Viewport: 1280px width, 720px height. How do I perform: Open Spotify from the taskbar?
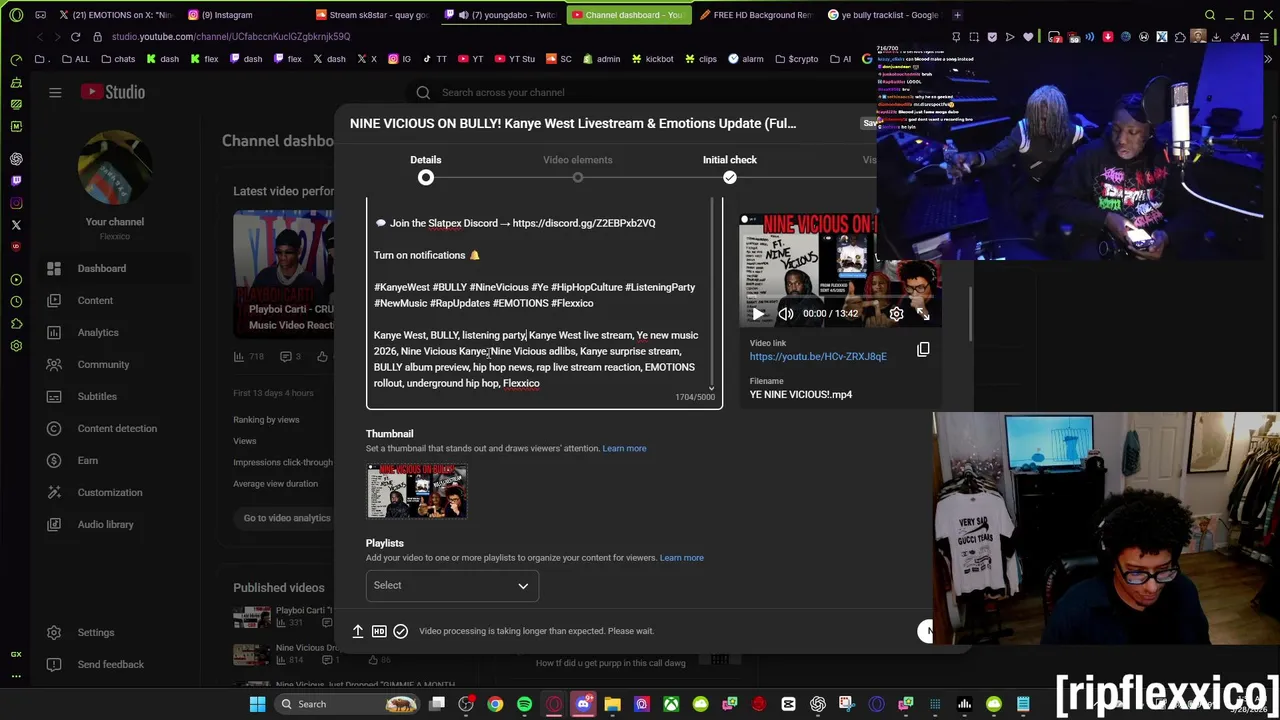(525, 704)
